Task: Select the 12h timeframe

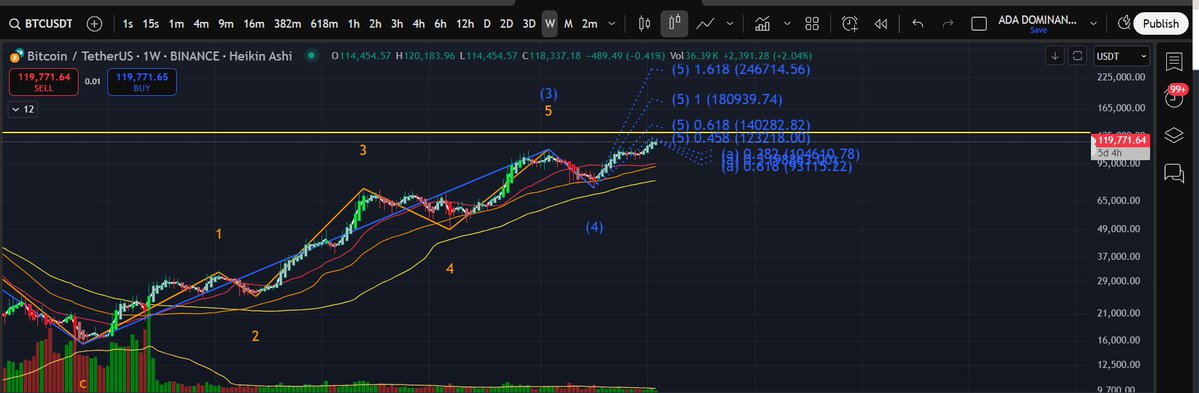Action: 465,24
